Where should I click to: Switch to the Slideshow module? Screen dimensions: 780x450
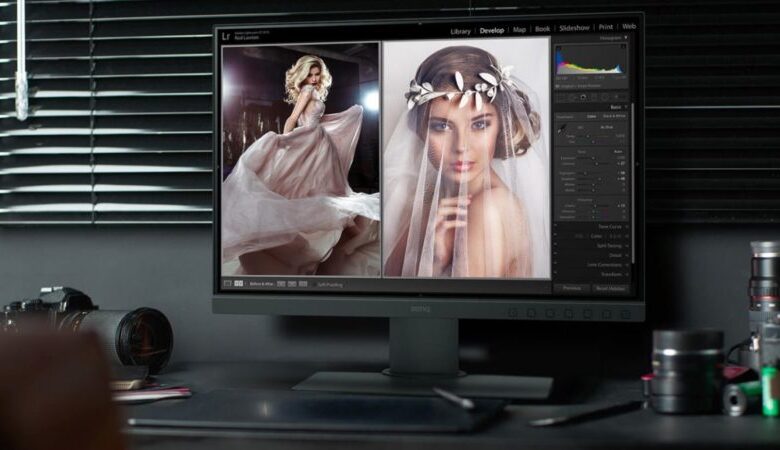point(574,29)
